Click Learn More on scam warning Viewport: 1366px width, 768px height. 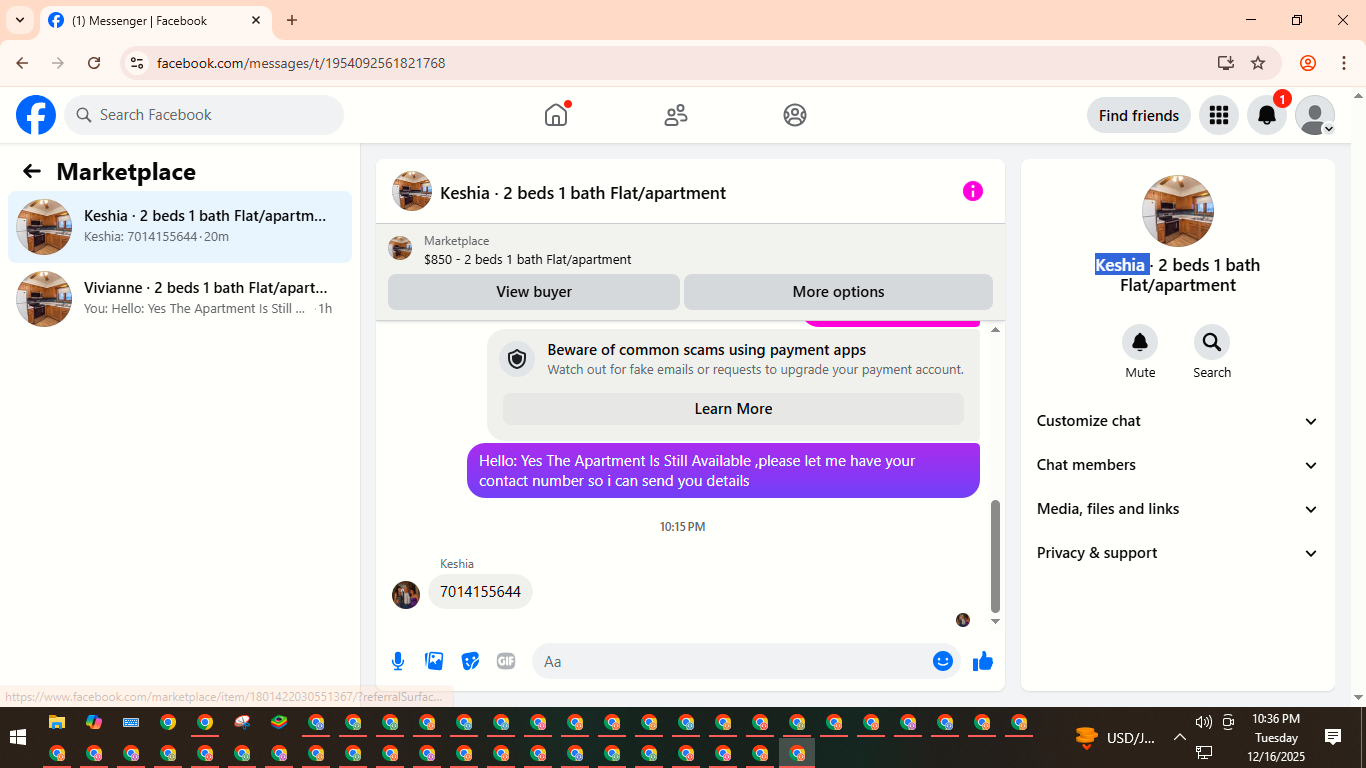point(733,409)
